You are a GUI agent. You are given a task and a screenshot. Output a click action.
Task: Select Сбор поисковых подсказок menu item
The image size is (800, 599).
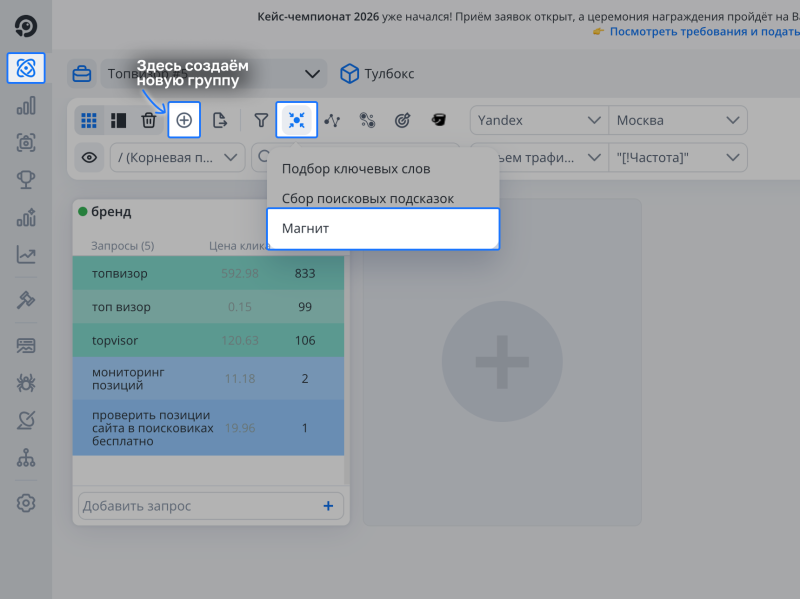[383, 198]
